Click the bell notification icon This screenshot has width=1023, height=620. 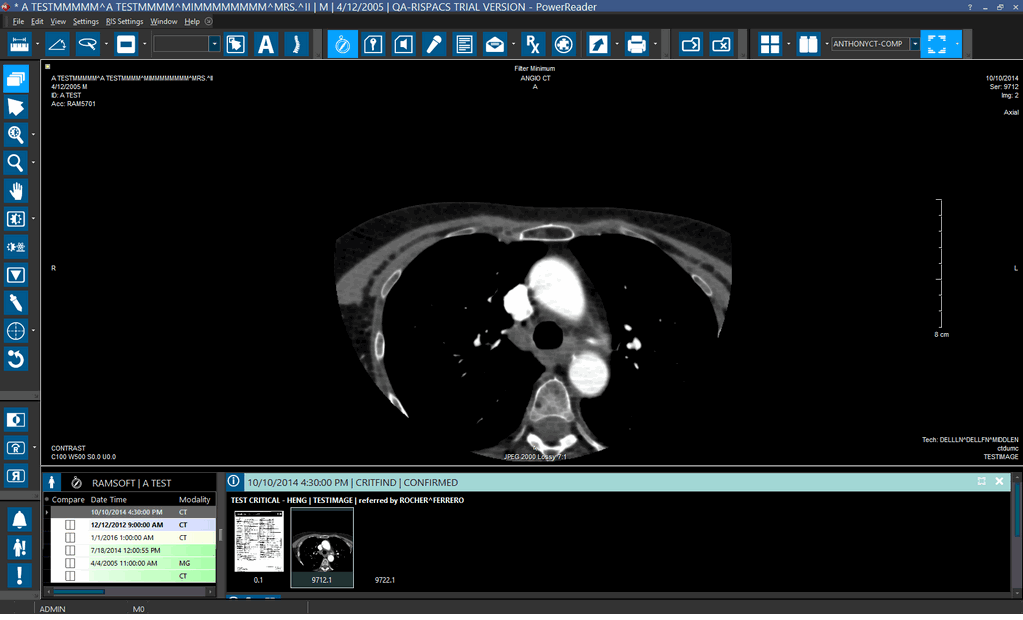19,519
